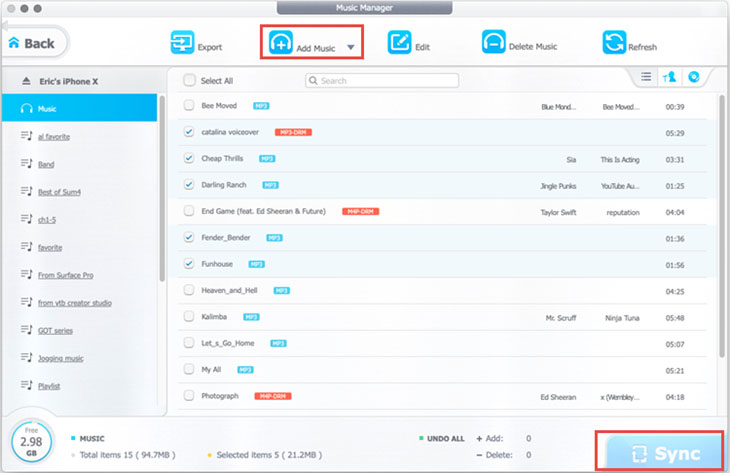Screen dimensions: 730x473
Task: Open the 'GOT series' playlist
Action: (x=55, y=331)
